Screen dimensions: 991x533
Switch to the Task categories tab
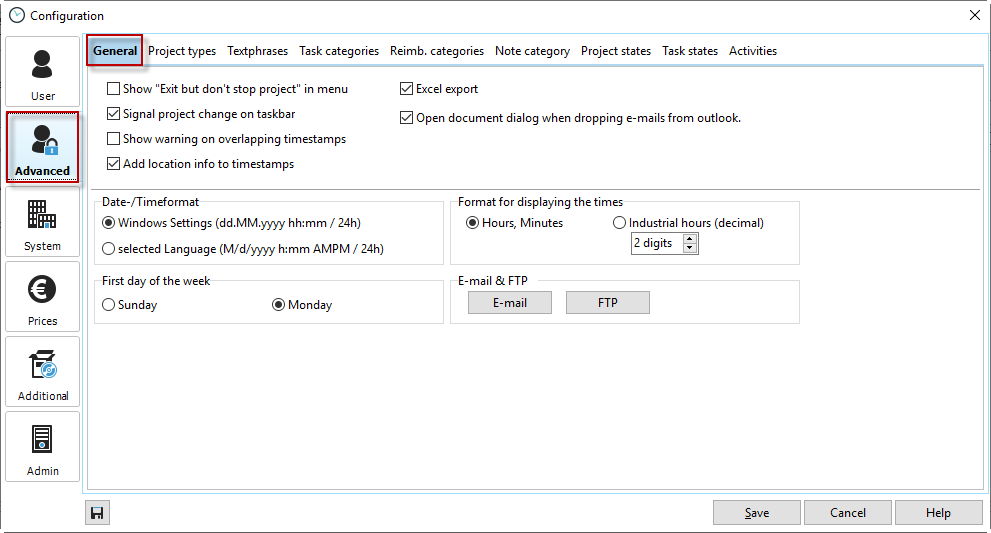tap(339, 51)
